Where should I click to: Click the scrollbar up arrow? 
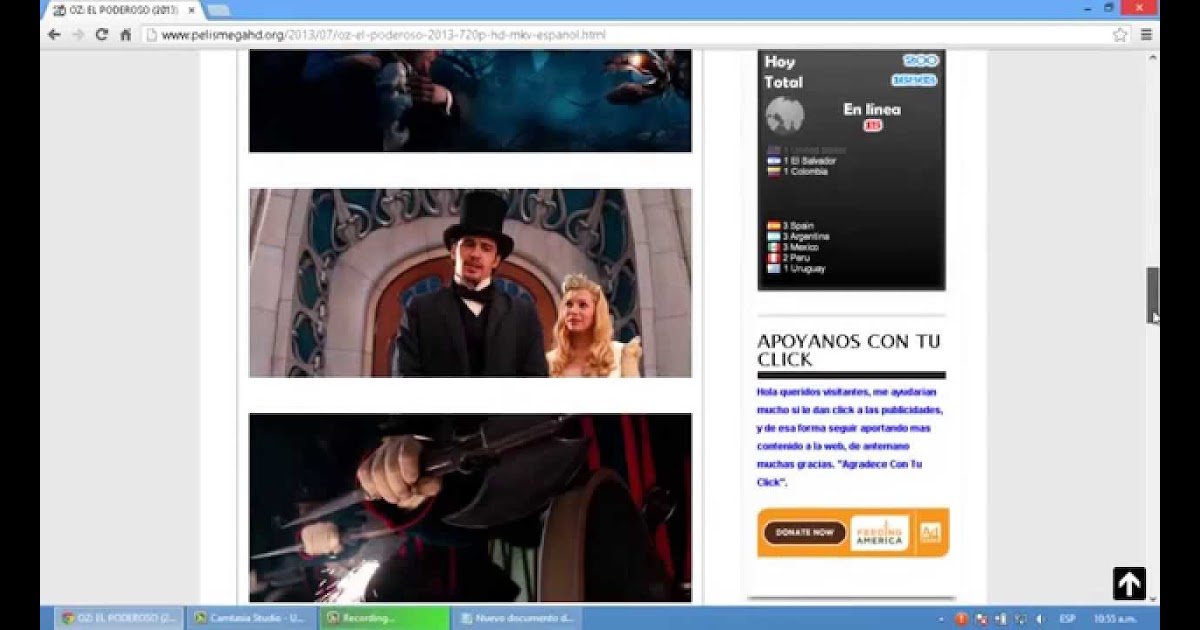[1152, 57]
